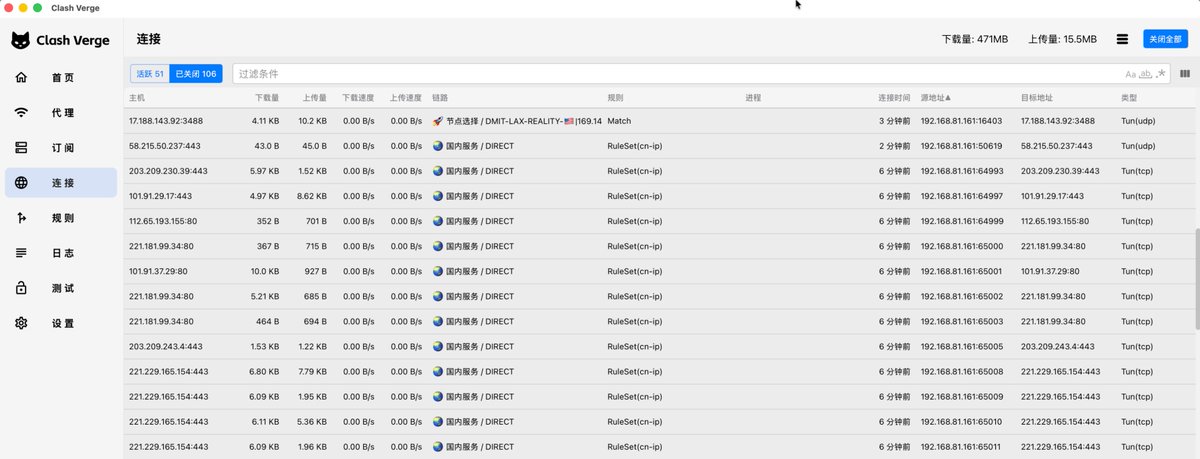Viewport: 1200px width, 459px height.
Task: Toggle whole-word match filter option
Action: click(x=1146, y=74)
